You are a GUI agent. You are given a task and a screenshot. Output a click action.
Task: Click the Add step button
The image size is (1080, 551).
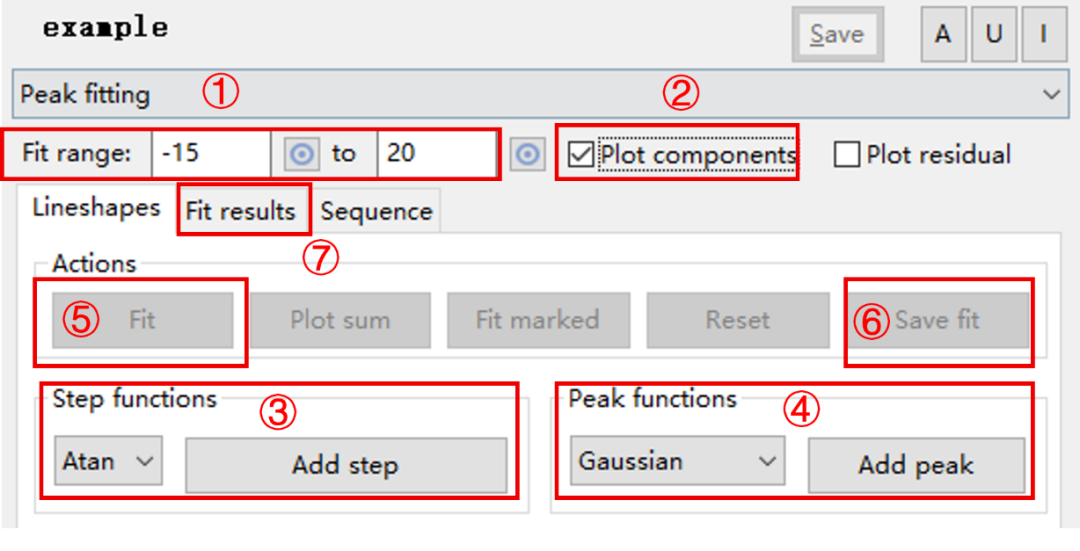(x=346, y=466)
